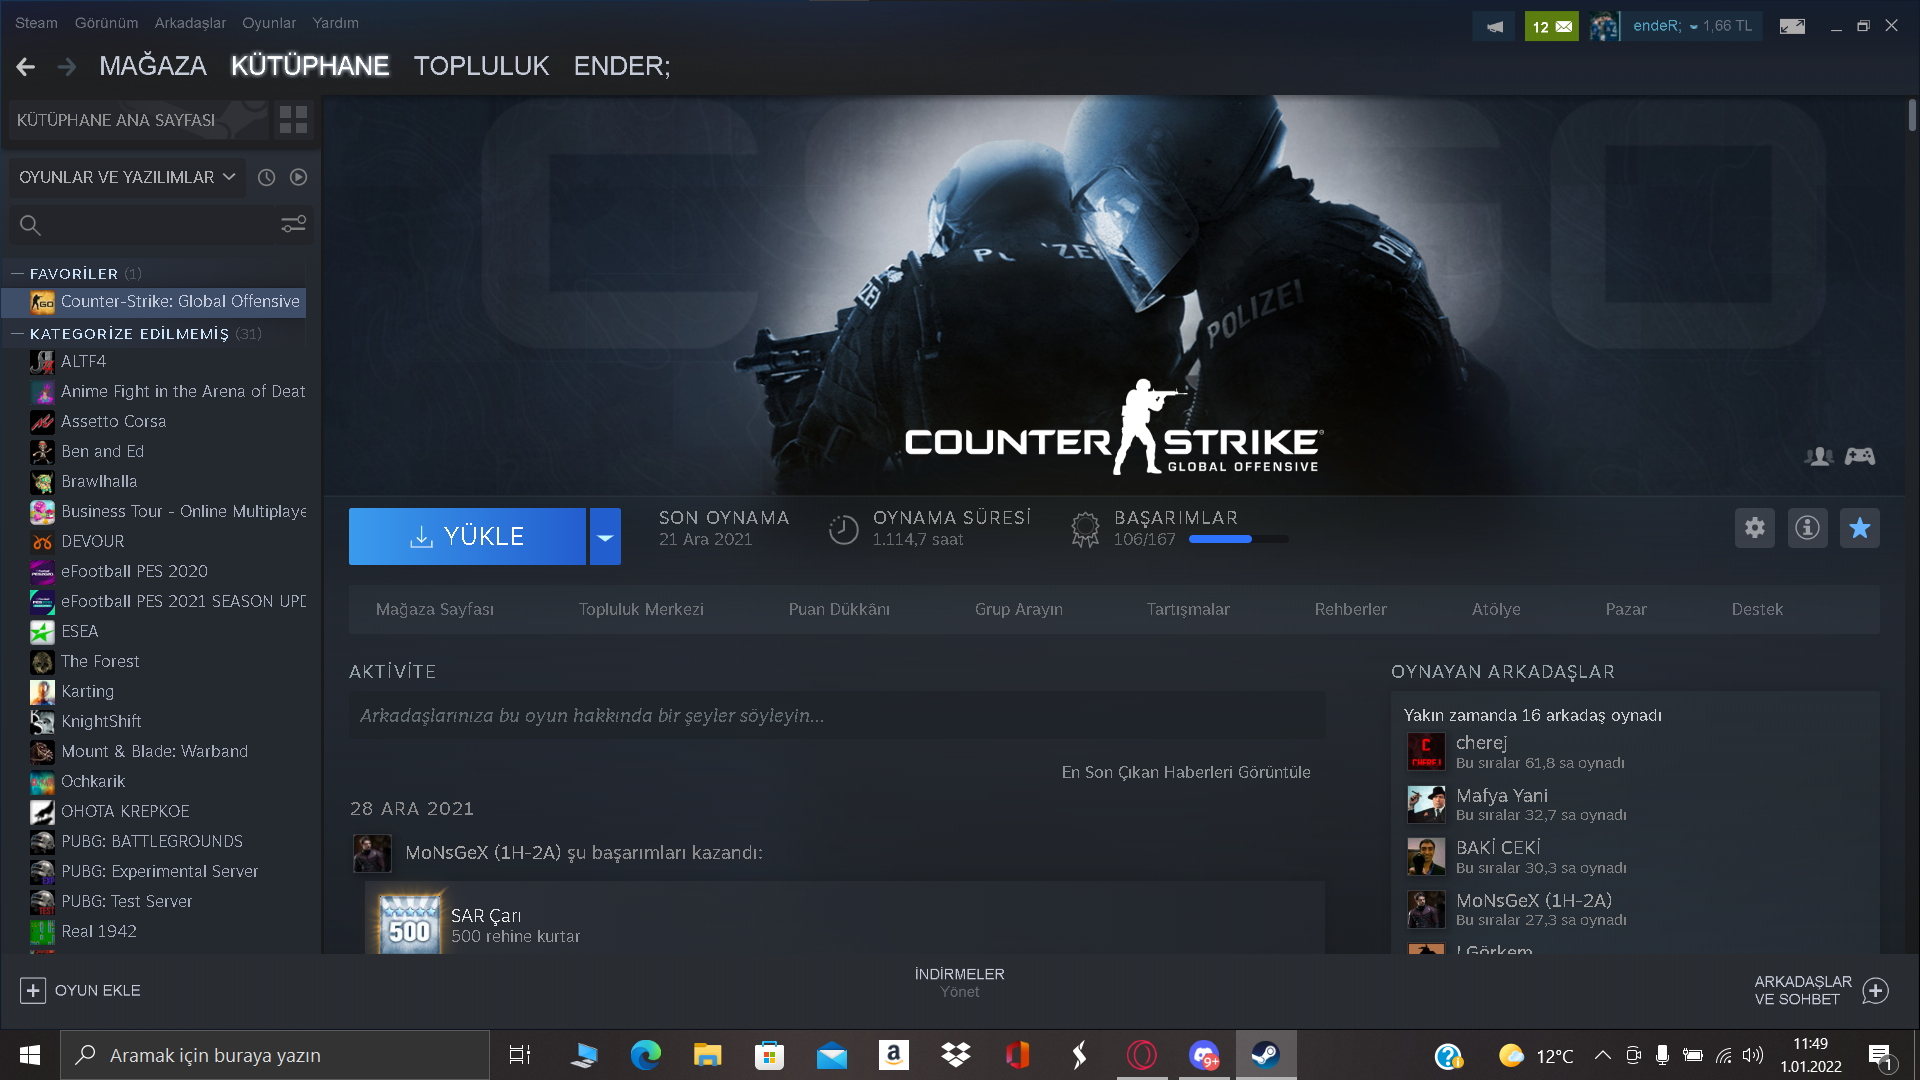Sort by recent activity clock icon
Viewport: 1920px width, 1080px height.
tap(266, 177)
